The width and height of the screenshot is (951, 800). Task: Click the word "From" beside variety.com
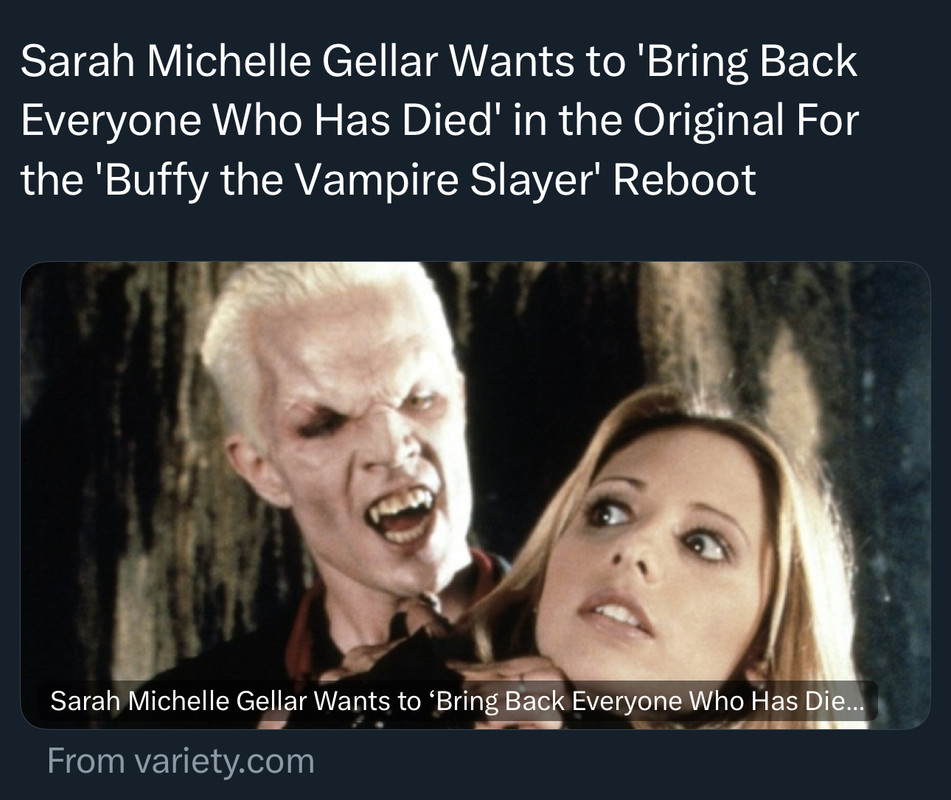[x=86, y=761]
